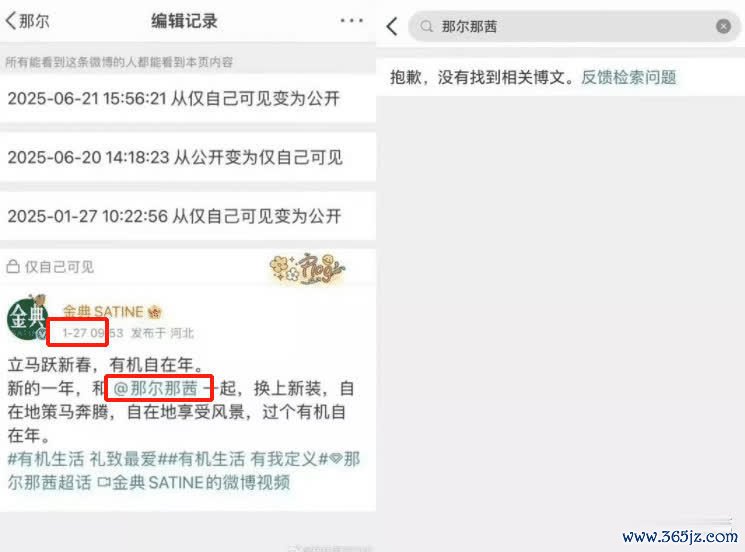
Task: Open the three-dot more options menu
Action: (x=352, y=20)
